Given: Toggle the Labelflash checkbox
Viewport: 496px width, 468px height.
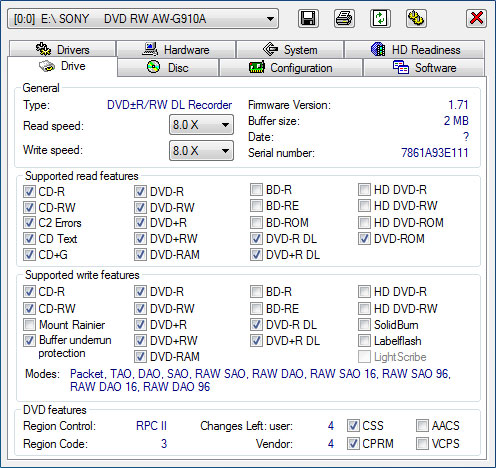Looking at the screenshot, I should [364, 341].
